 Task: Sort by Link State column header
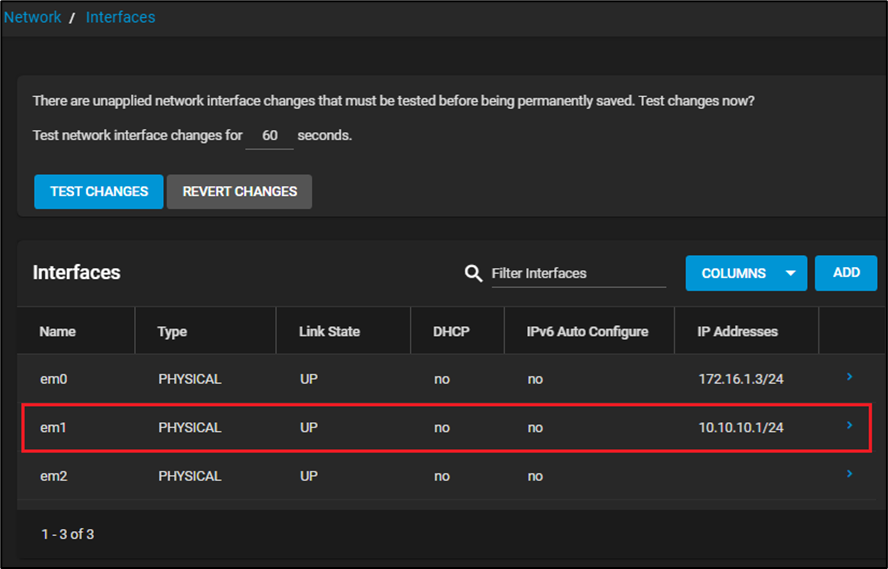(x=329, y=331)
